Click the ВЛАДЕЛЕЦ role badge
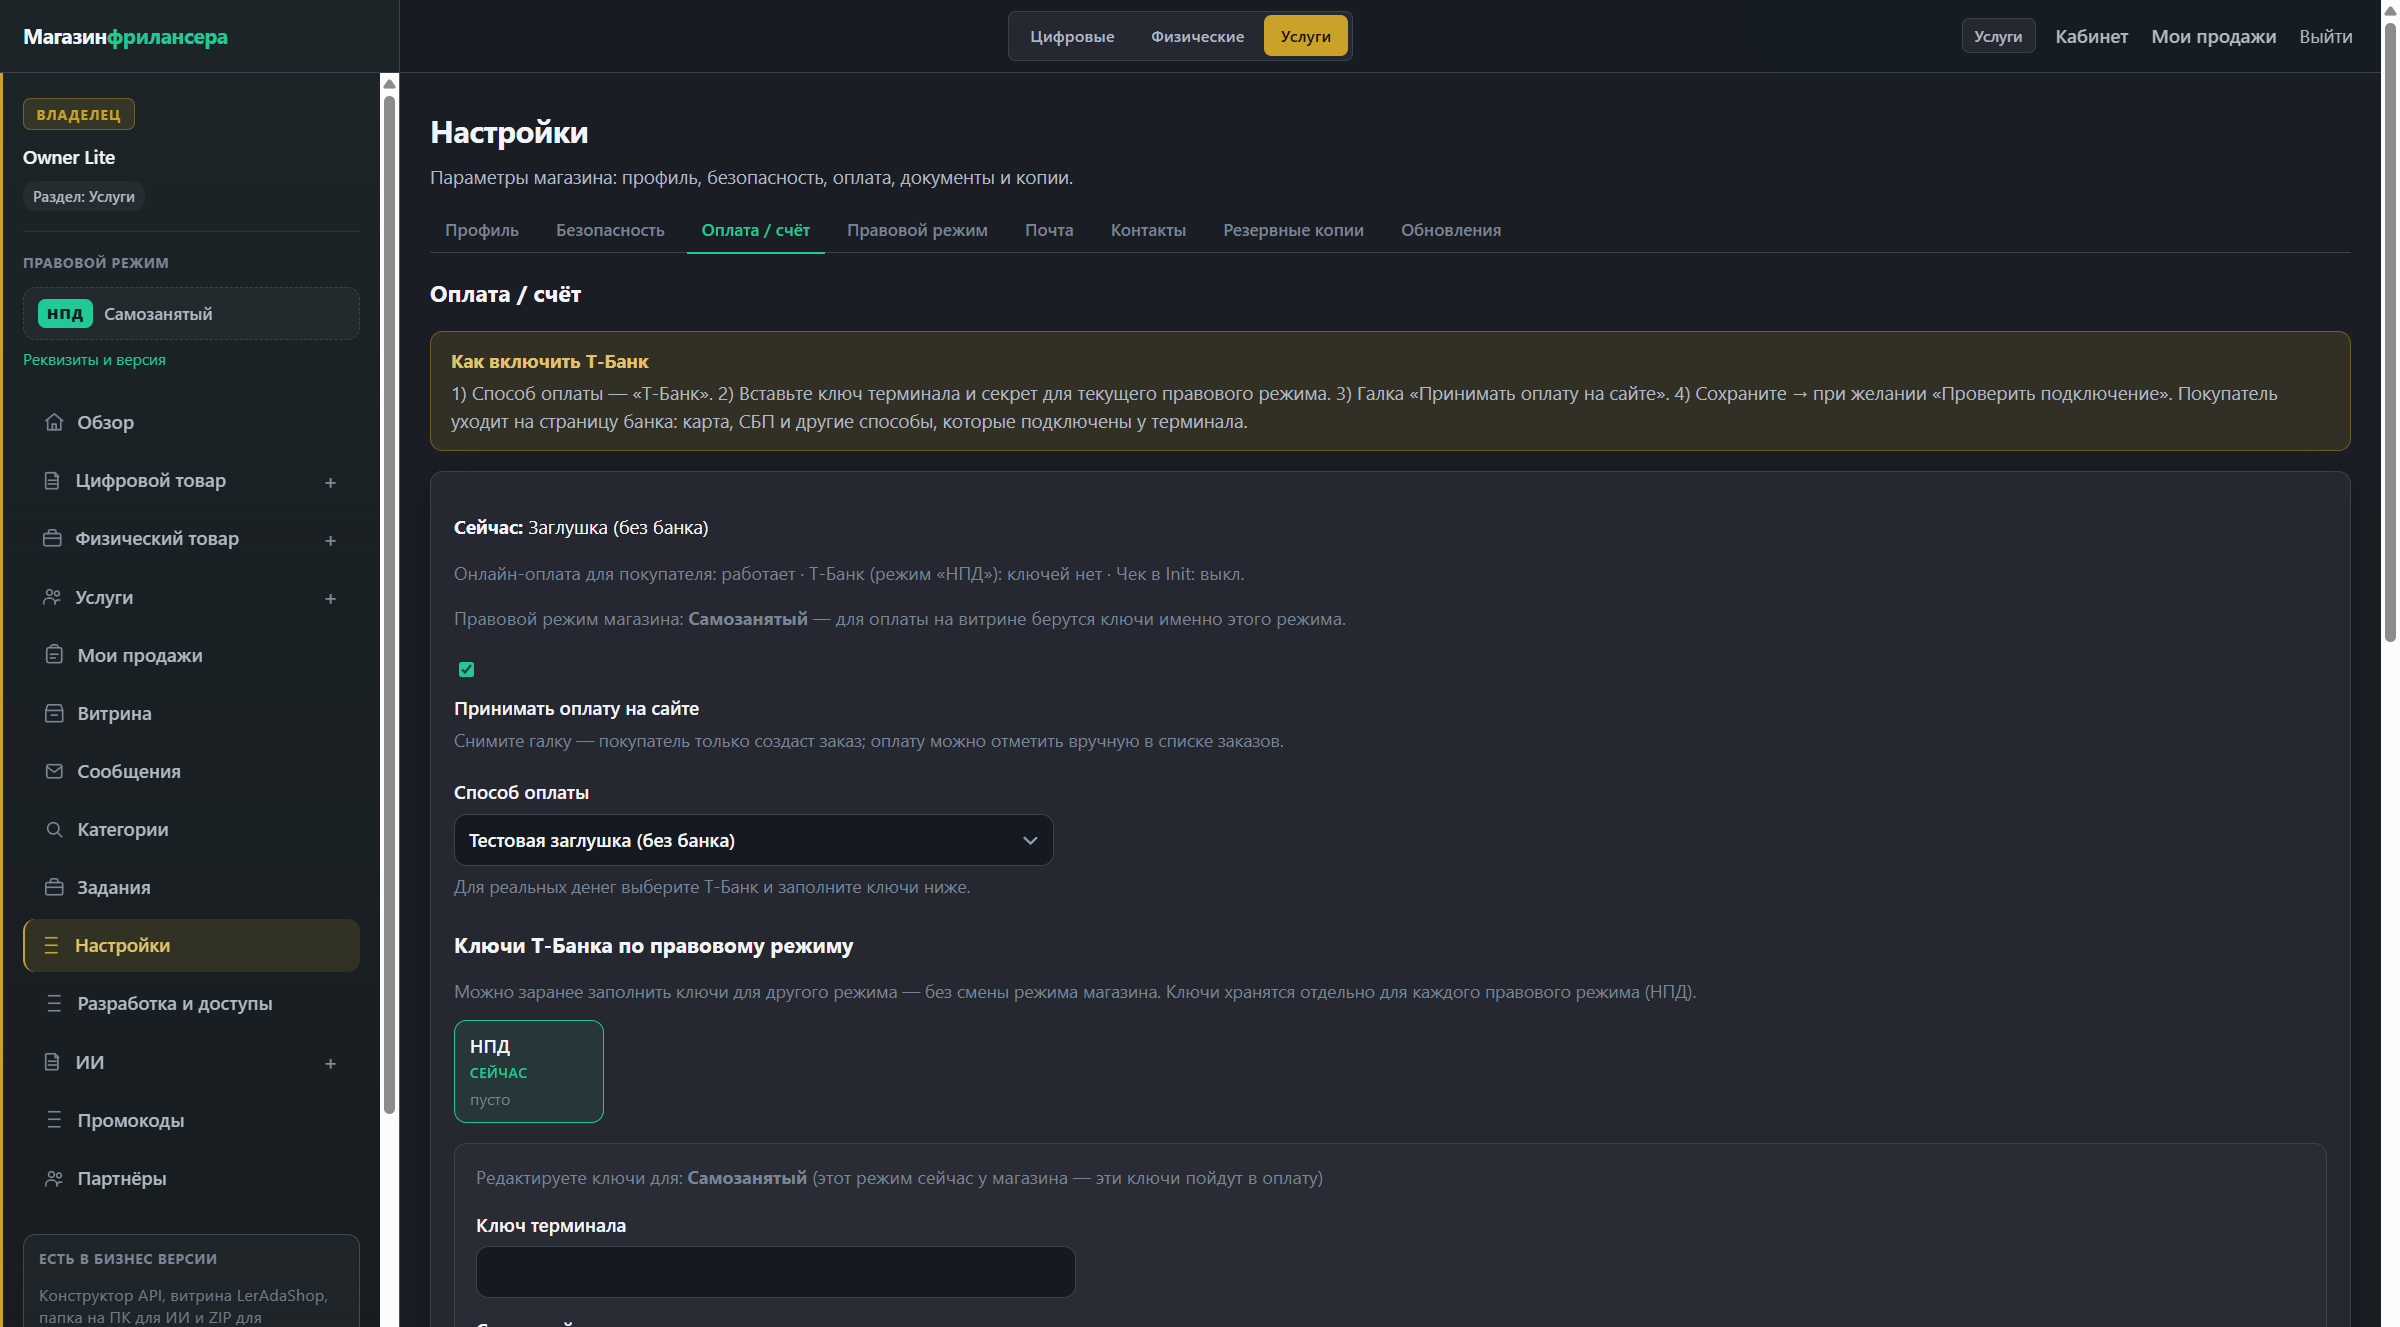The image size is (2400, 1327). tap(79, 115)
